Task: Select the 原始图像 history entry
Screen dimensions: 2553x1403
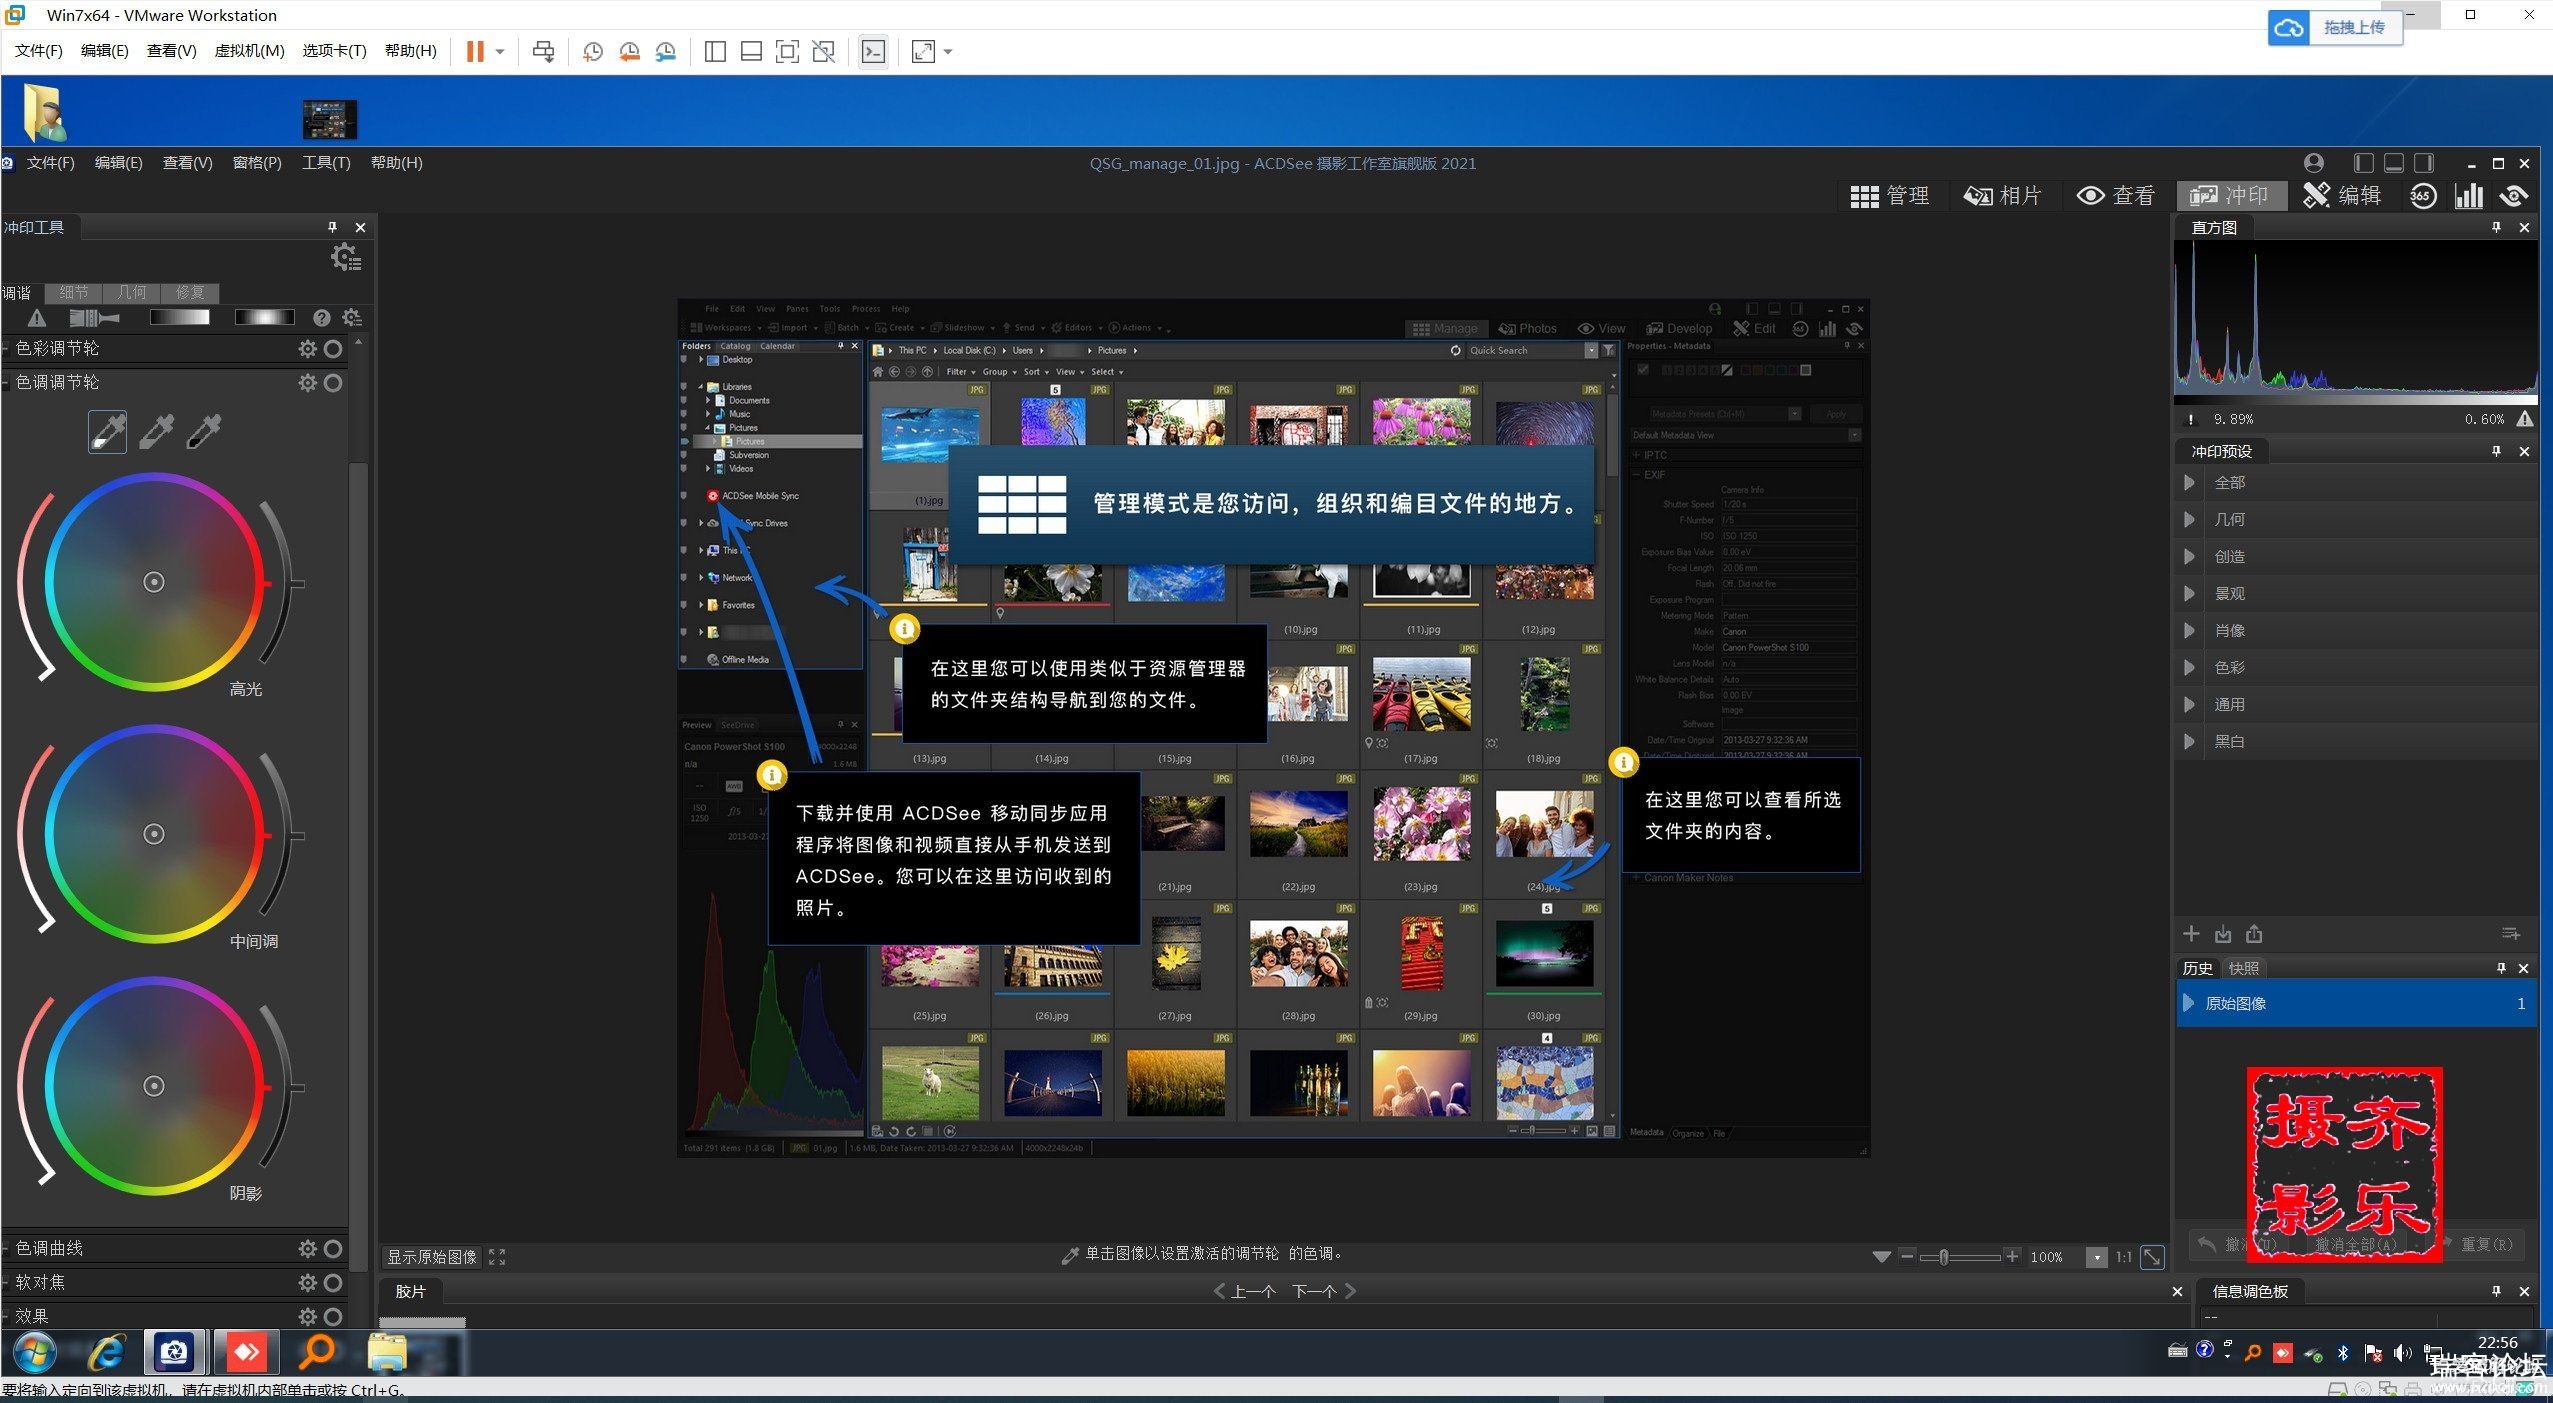Action: click(2356, 1003)
